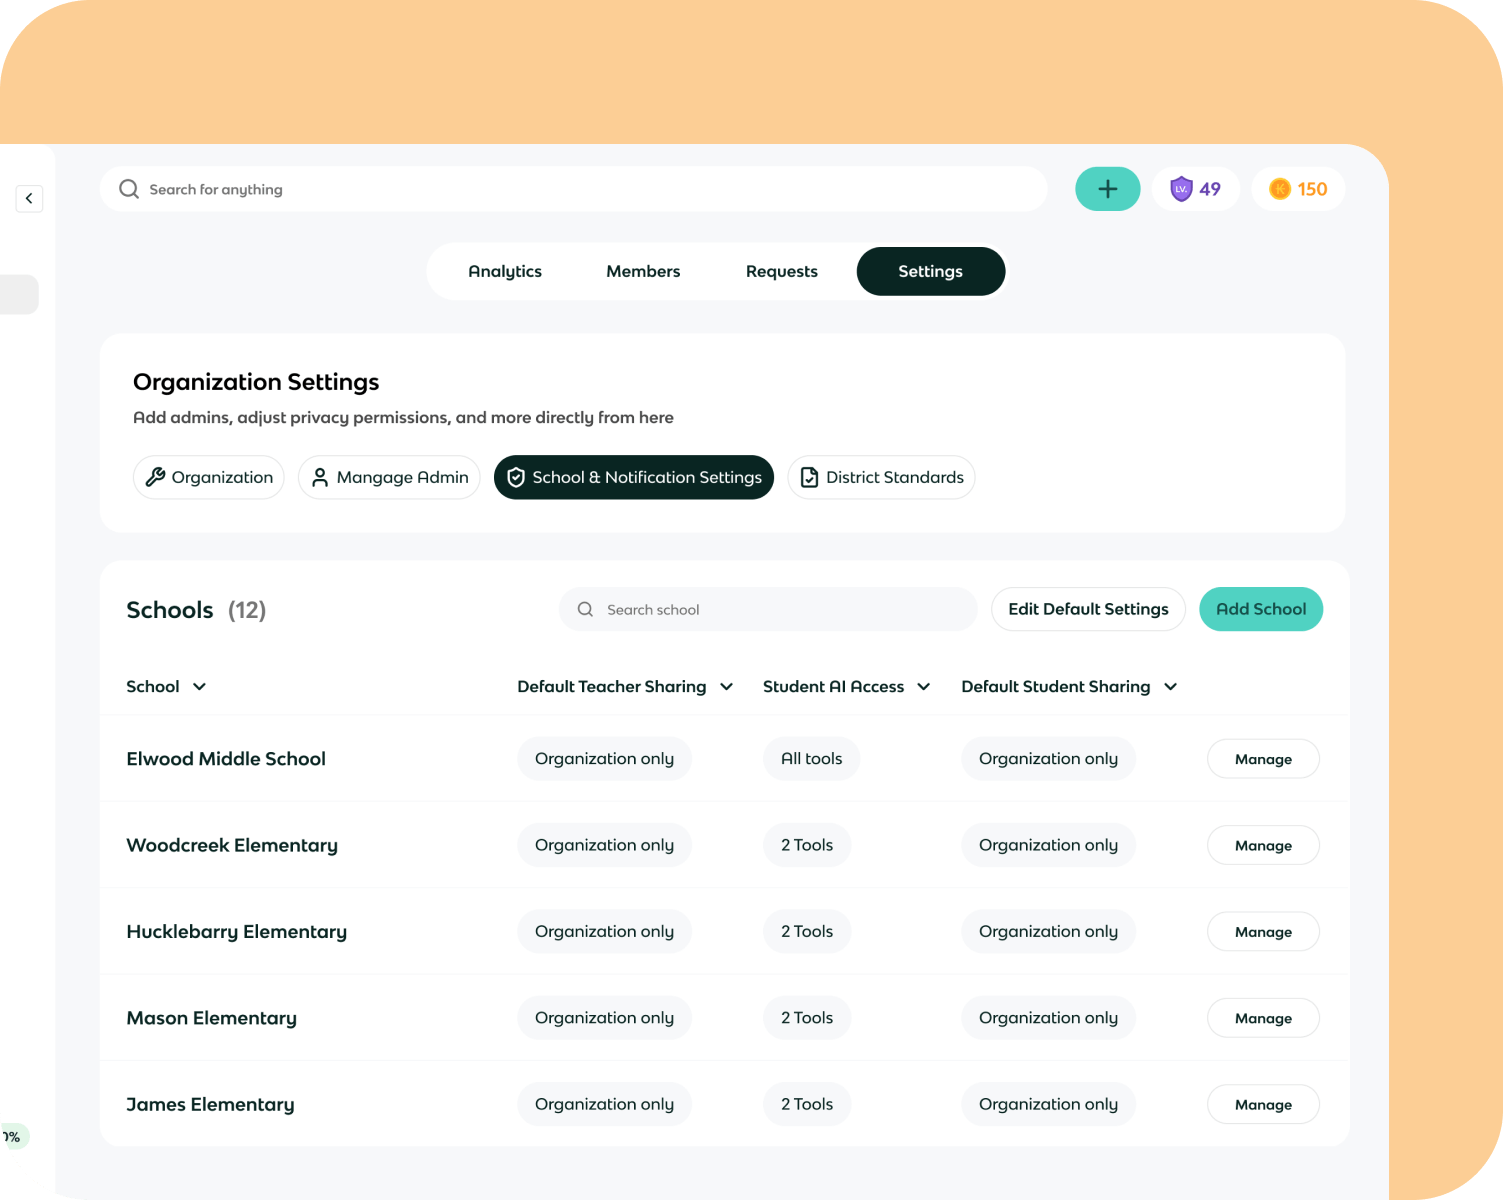Switch to the Analytics tab
This screenshot has height=1200, width=1503.
click(505, 271)
